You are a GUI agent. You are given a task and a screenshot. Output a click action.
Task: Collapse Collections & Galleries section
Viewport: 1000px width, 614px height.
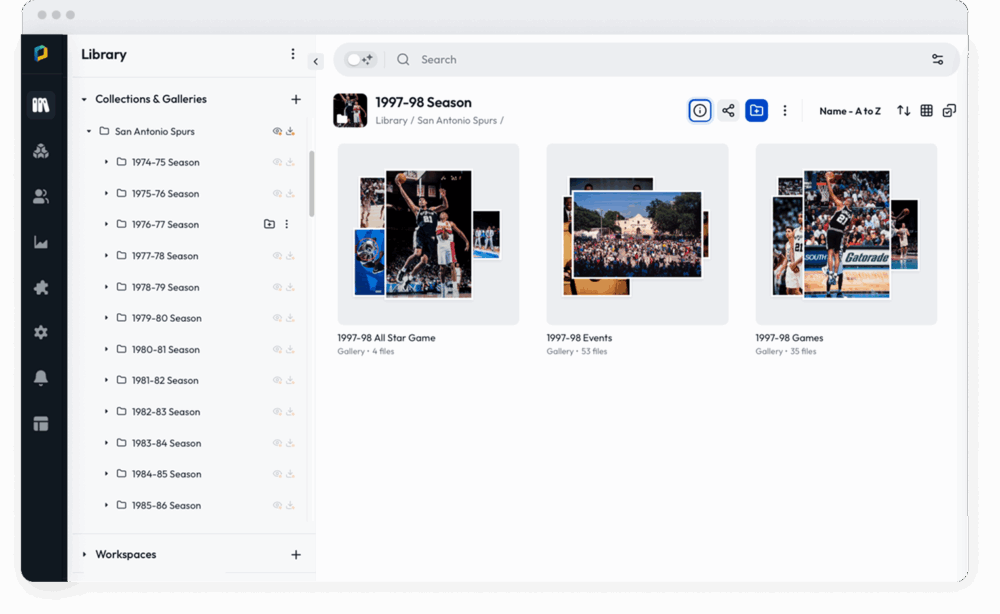[84, 100]
